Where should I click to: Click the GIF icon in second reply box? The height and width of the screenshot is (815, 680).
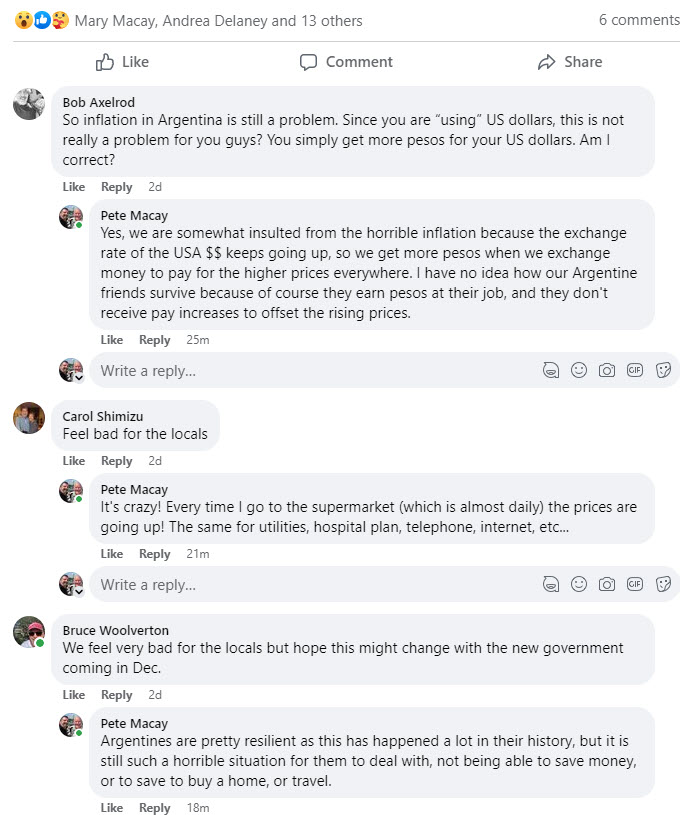coord(634,584)
